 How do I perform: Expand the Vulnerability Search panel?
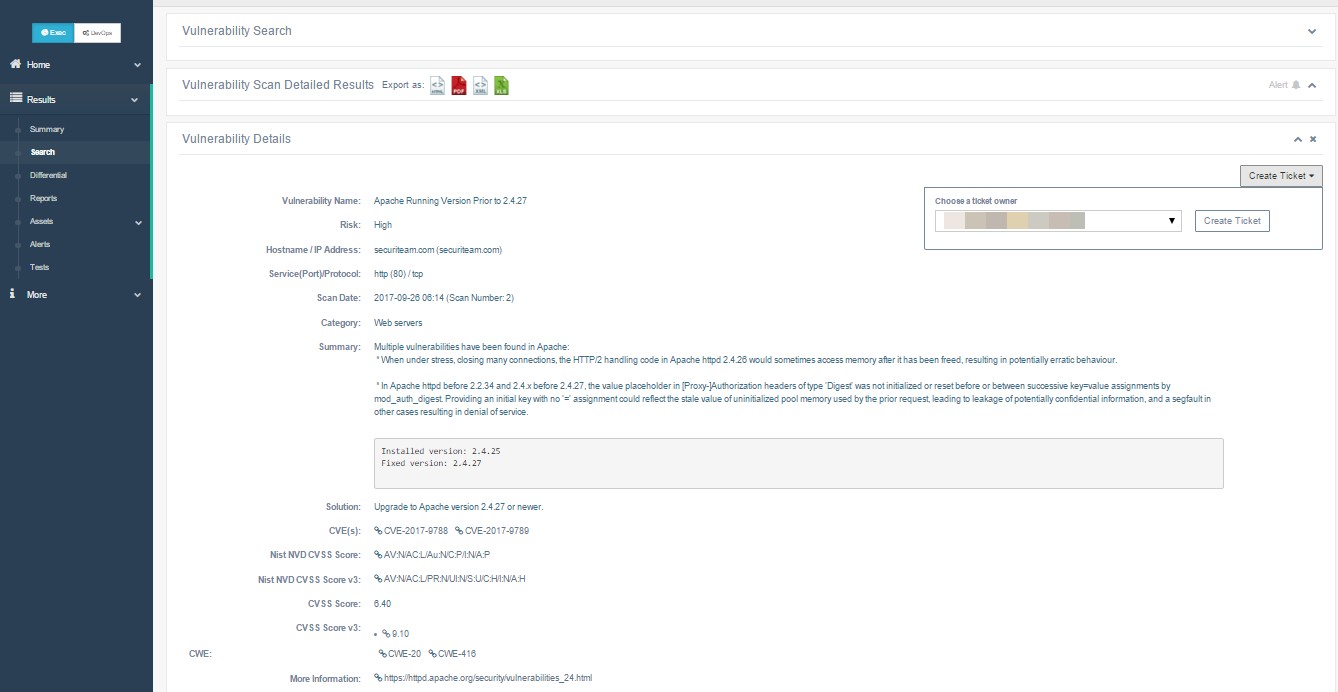coord(1312,31)
